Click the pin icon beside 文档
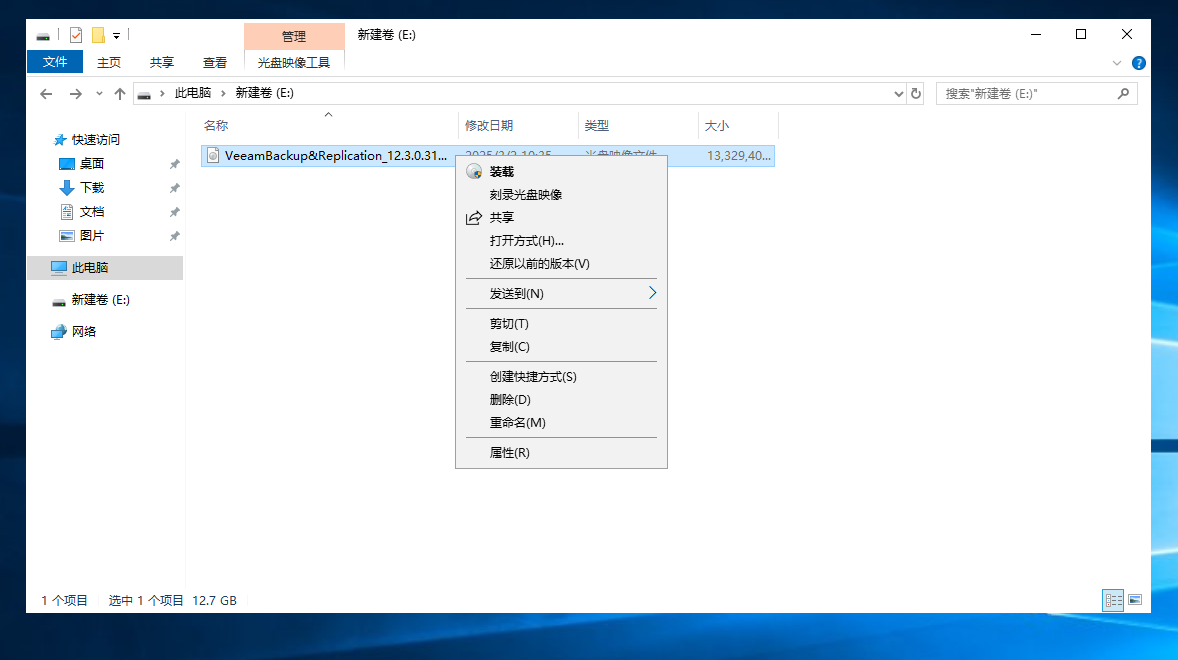Screen dimensions: 1178x660 pyautogui.click(x=174, y=212)
